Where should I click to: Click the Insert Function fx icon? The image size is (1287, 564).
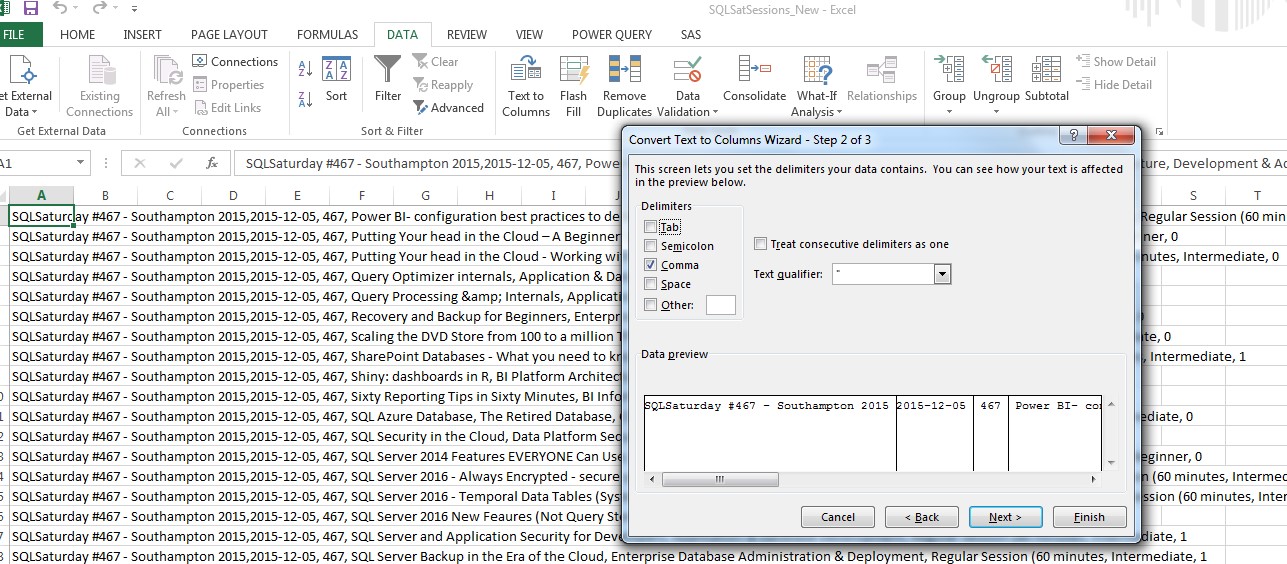(x=211, y=163)
